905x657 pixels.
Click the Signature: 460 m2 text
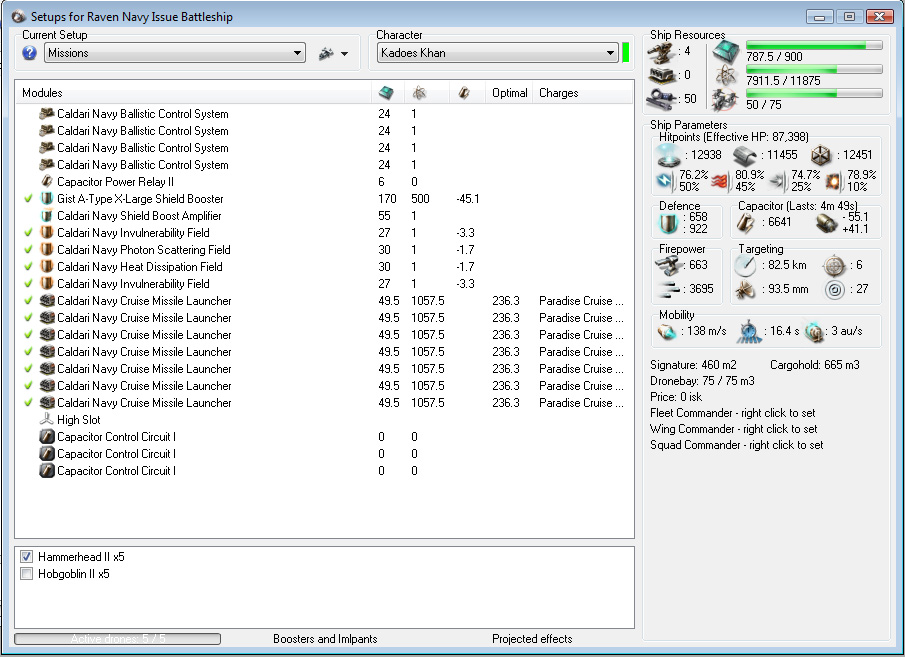pyautogui.click(x=693, y=365)
